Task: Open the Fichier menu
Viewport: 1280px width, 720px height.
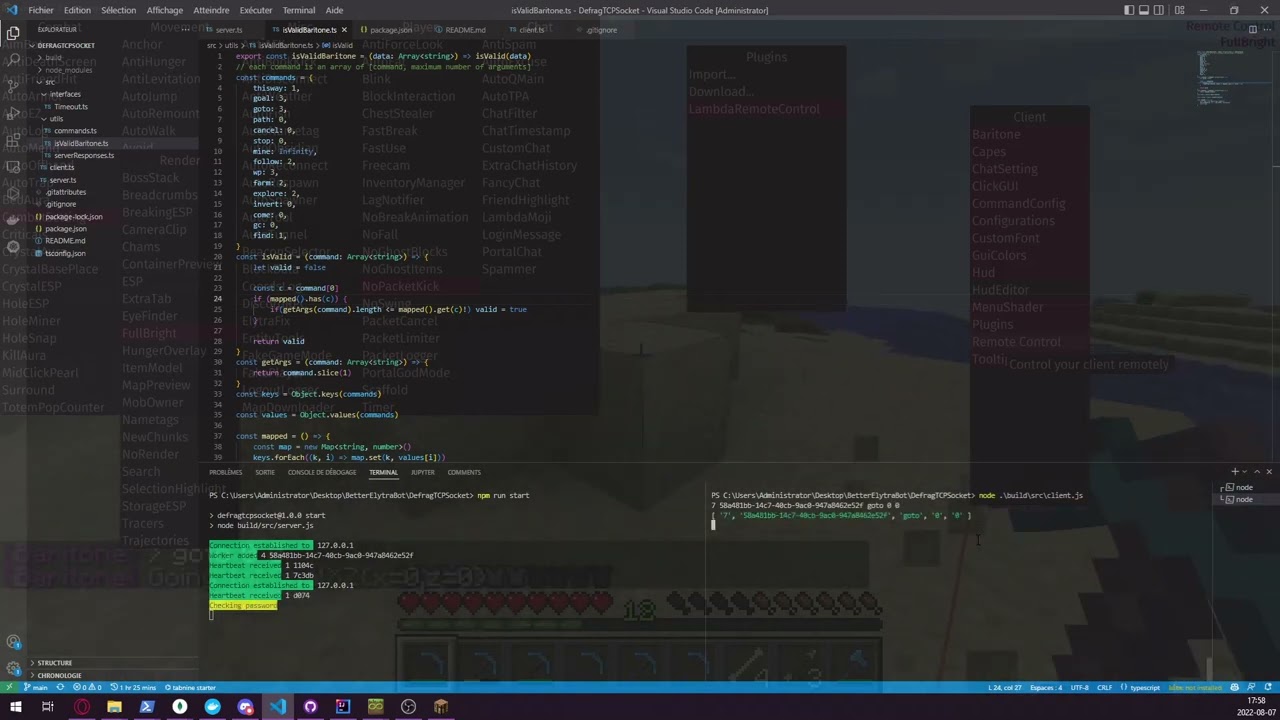Action: (41, 10)
